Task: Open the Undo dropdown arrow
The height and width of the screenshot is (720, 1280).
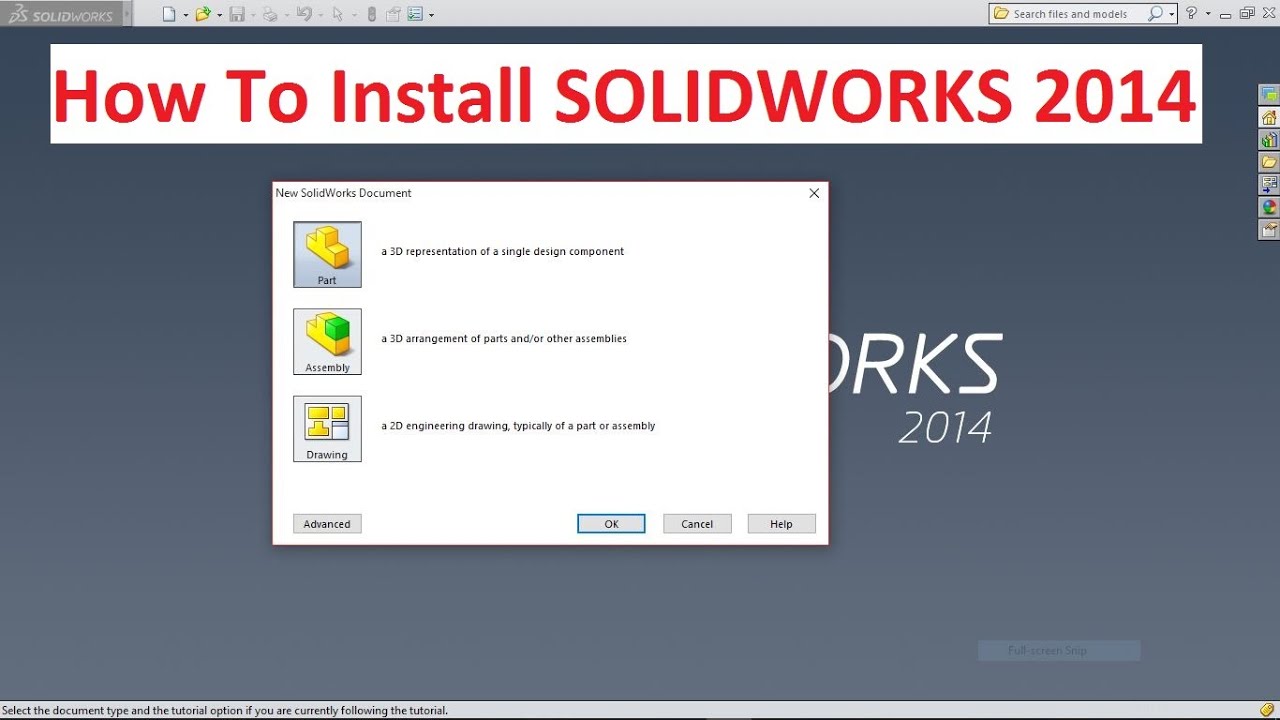Action: [x=320, y=15]
